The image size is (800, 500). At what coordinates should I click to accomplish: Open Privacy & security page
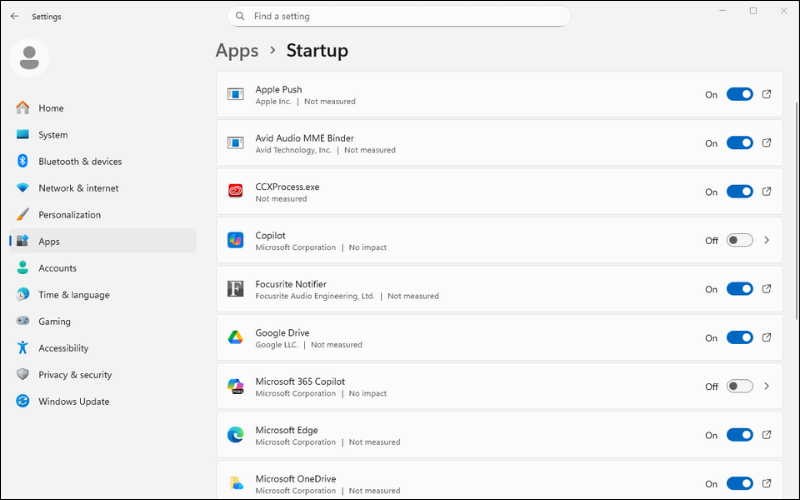[75, 375]
